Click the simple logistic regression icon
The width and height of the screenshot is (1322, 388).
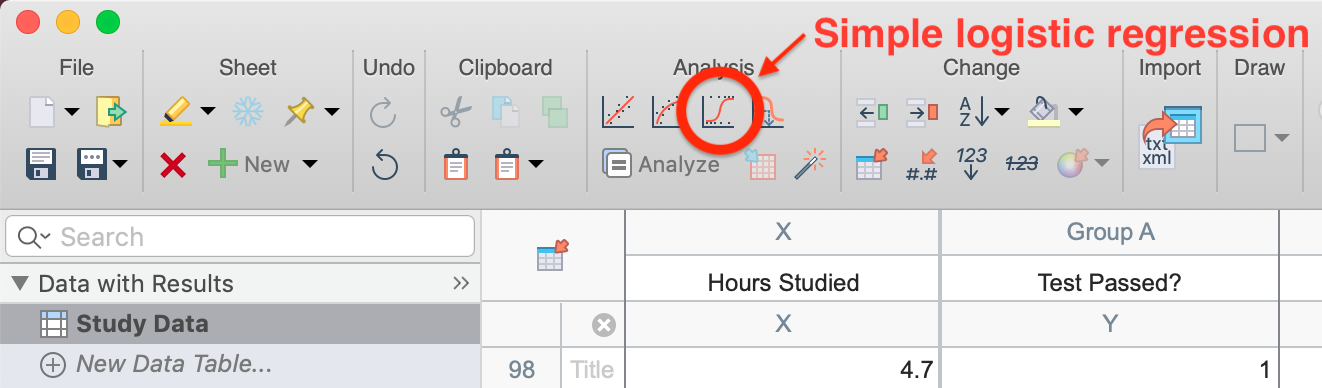coord(719,111)
